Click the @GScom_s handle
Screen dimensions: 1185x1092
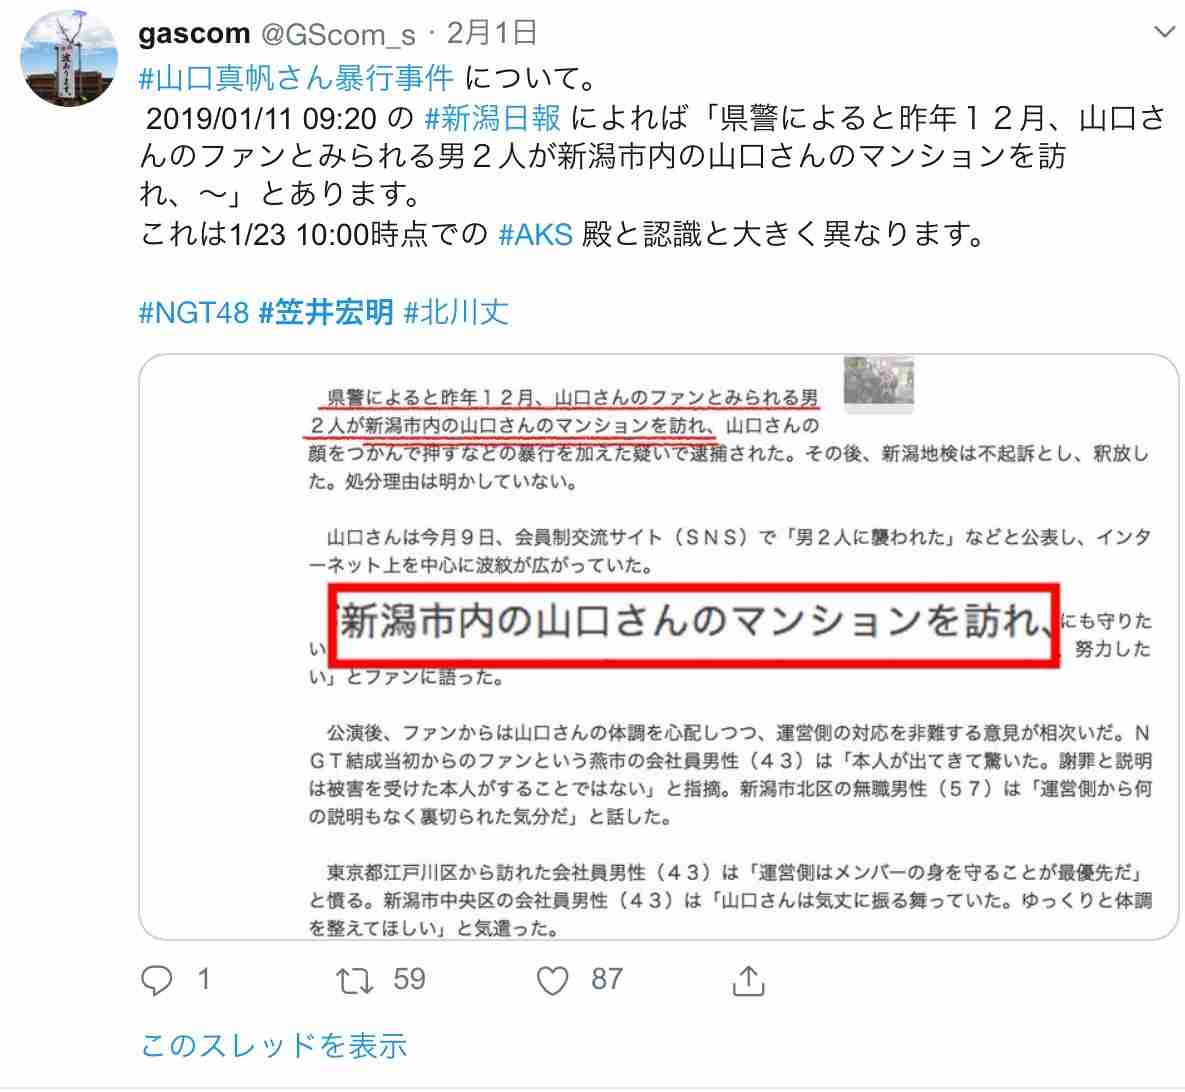338,34
